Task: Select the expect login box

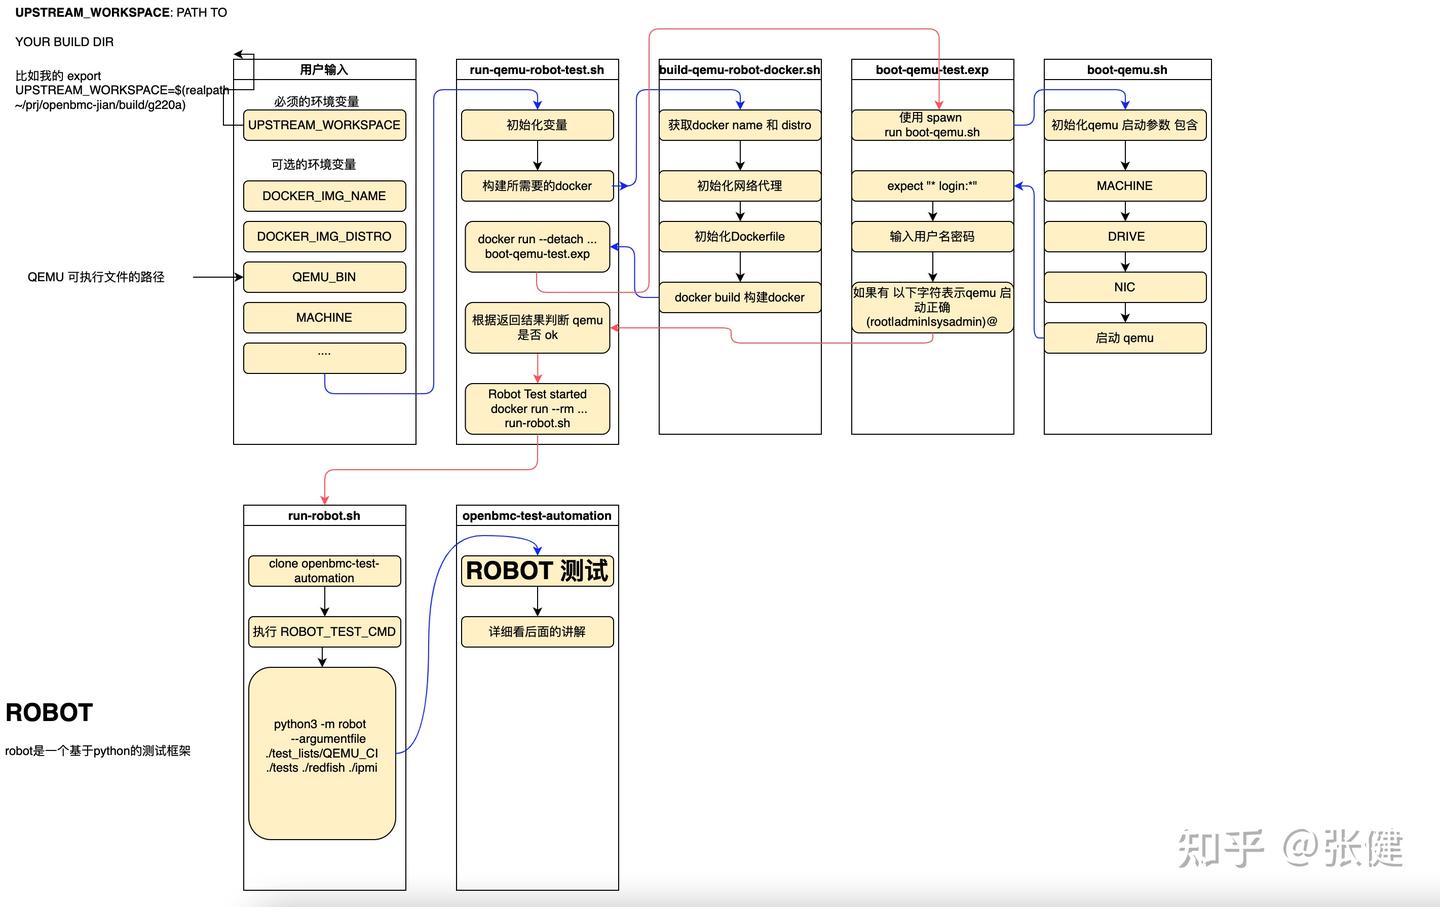Action: pyautogui.click(x=932, y=186)
